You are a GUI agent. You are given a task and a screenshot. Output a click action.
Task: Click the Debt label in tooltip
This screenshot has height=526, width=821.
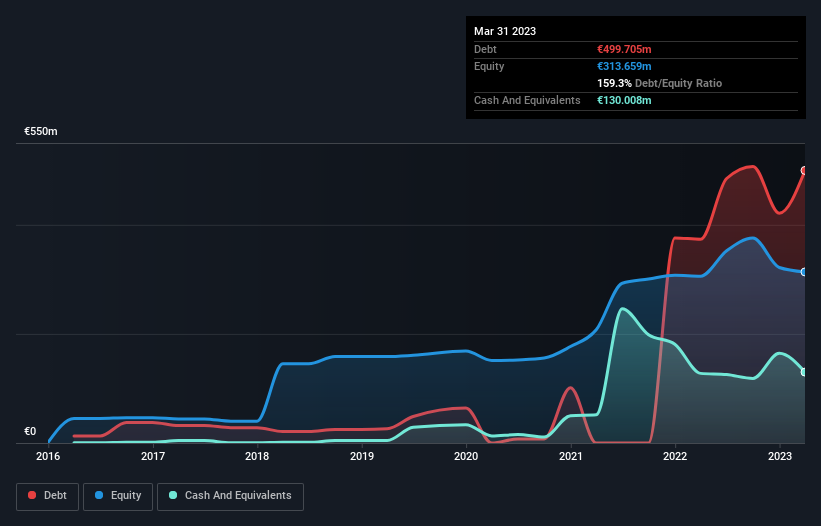click(x=485, y=49)
